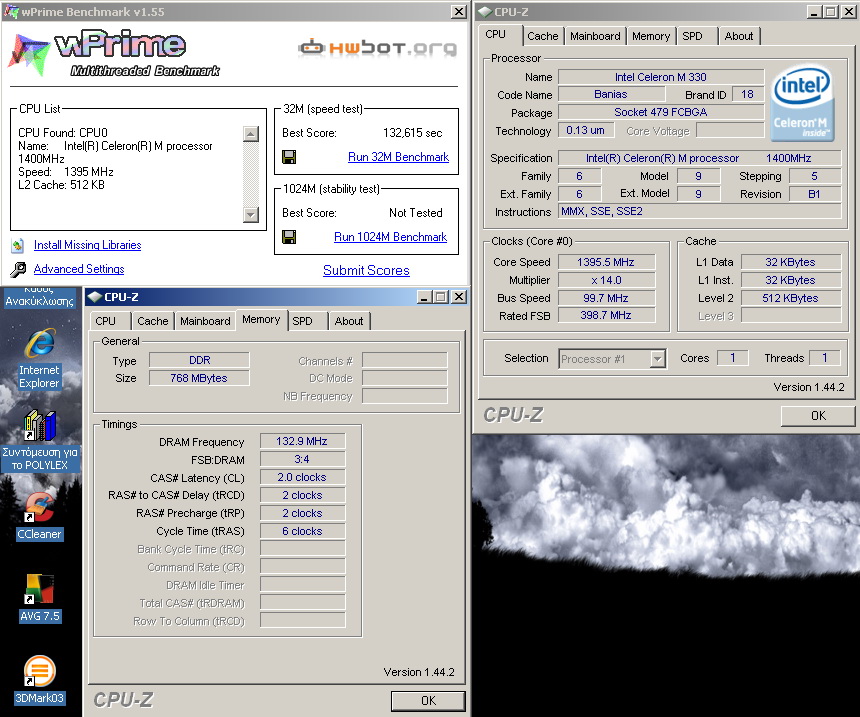The height and width of the screenshot is (717, 860).
Task: Click the processor Name field
Action: (661, 77)
